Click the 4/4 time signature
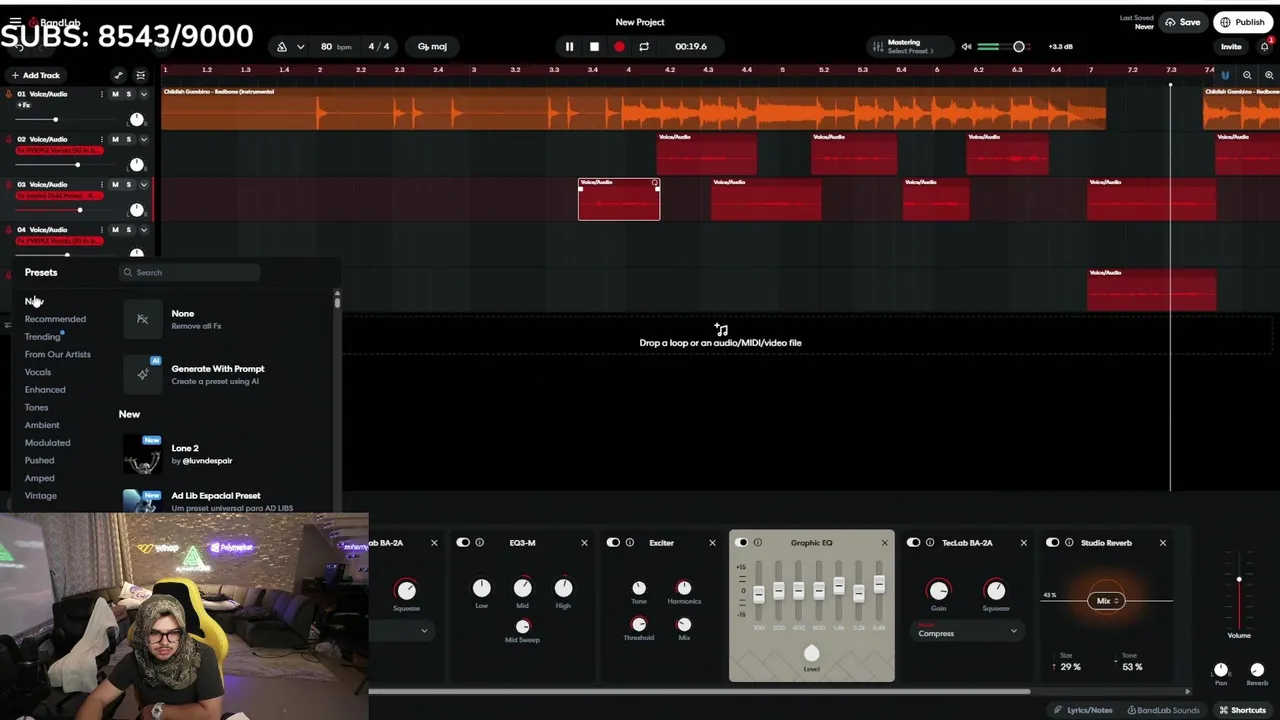The width and height of the screenshot is (1280, 720). click(x=379, y=47)
